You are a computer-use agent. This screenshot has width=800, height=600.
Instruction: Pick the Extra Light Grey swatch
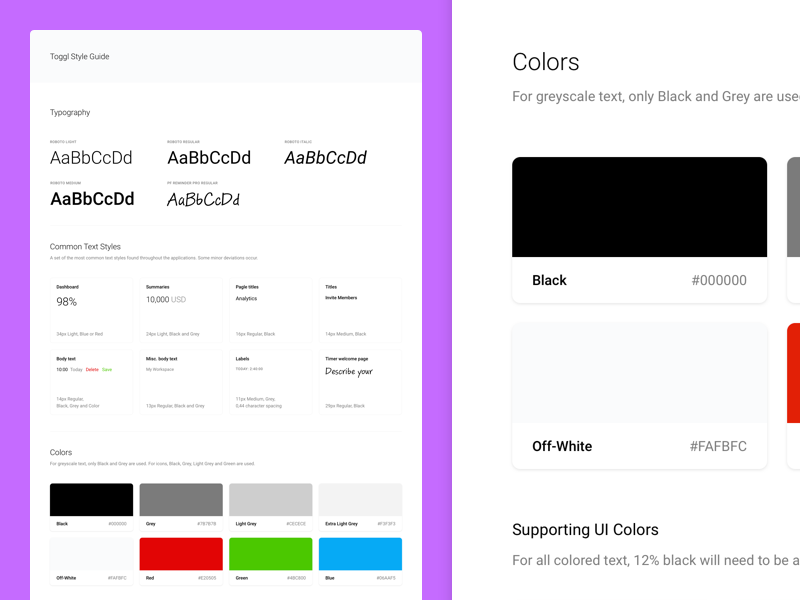[x=360, y=507]
